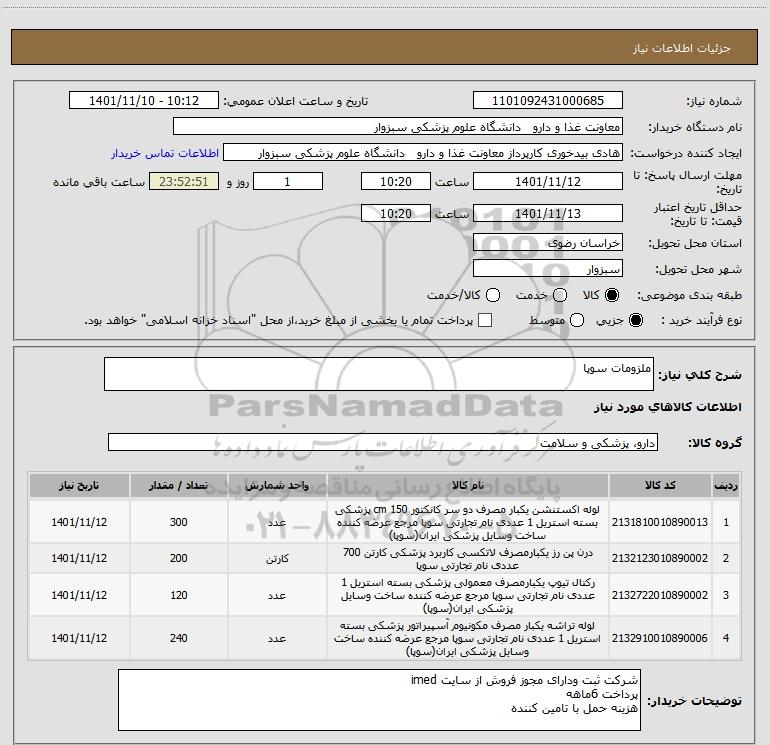Click the response deadline date 1401/11/12 field

click(x=548, y=181)
